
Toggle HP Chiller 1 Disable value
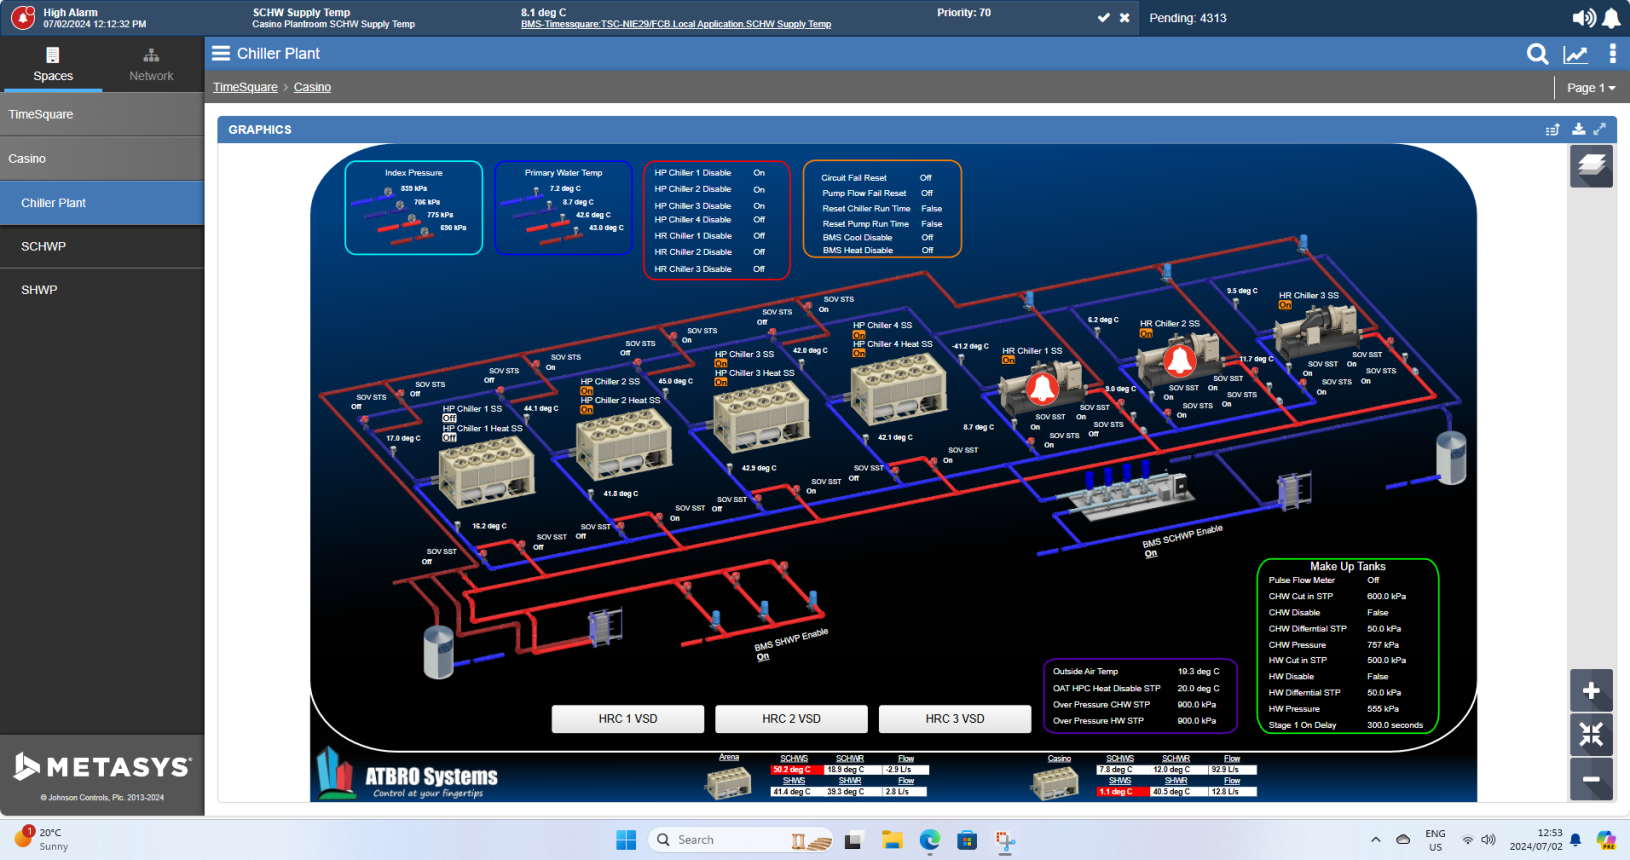[x=759, y=173]
